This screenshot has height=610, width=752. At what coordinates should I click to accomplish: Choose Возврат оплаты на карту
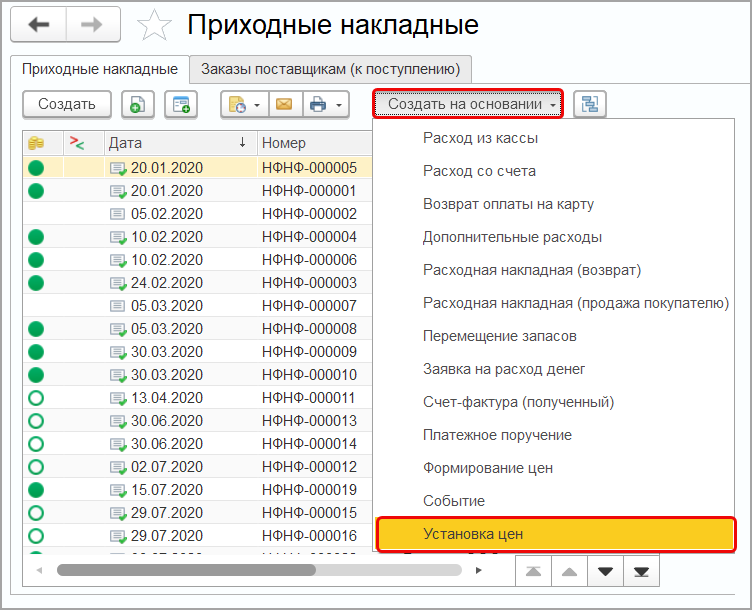508,204
